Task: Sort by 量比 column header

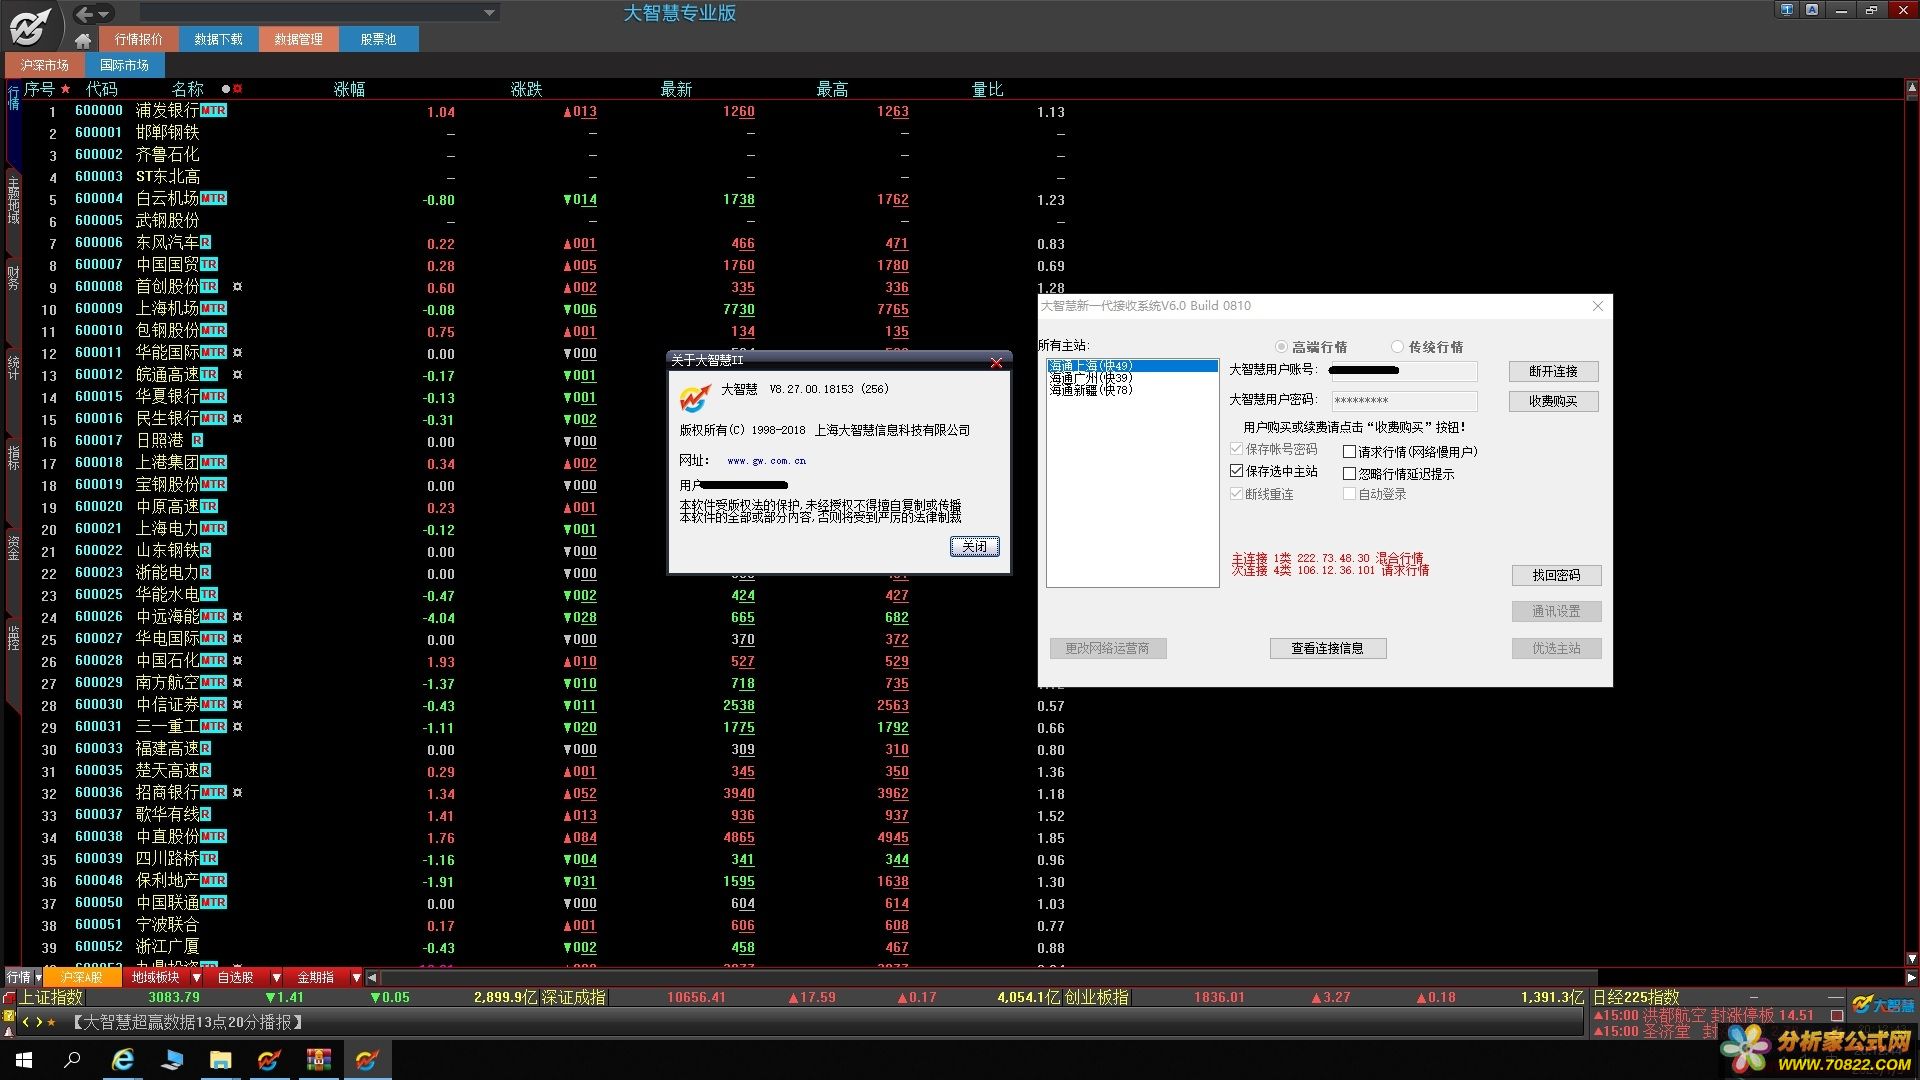Action: coord(987,89)
